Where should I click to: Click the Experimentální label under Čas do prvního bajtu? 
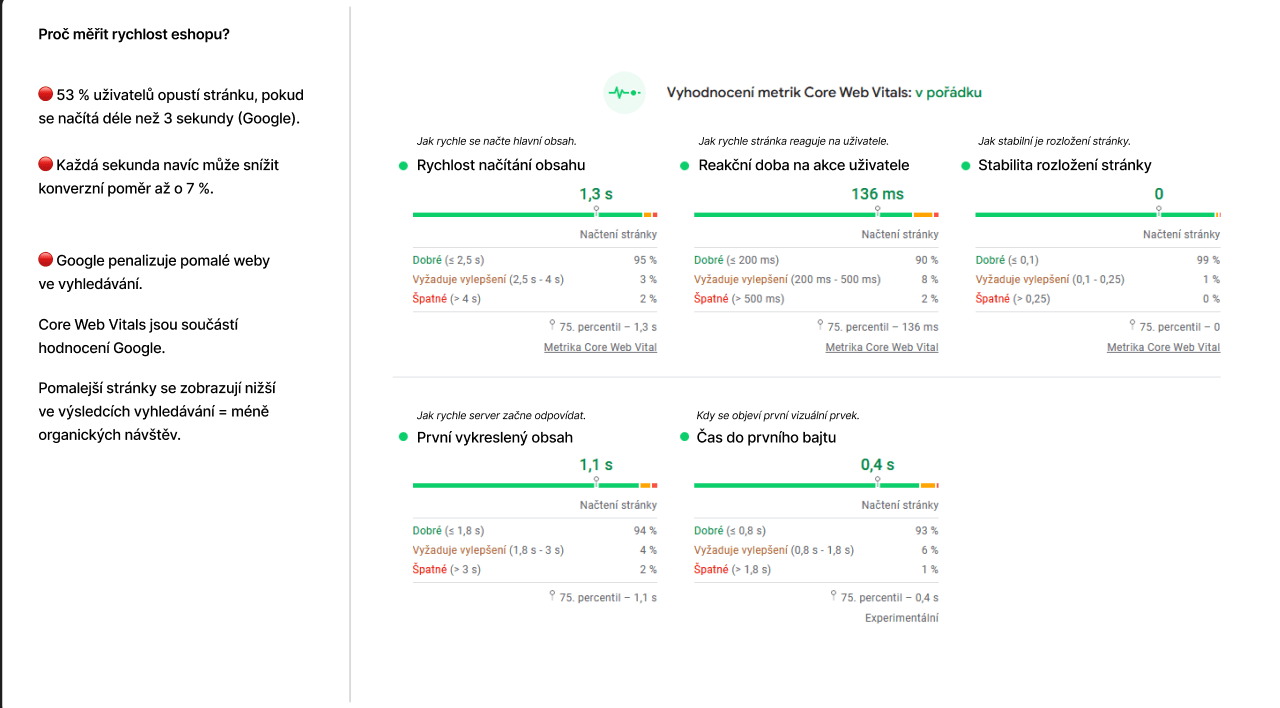904,618
